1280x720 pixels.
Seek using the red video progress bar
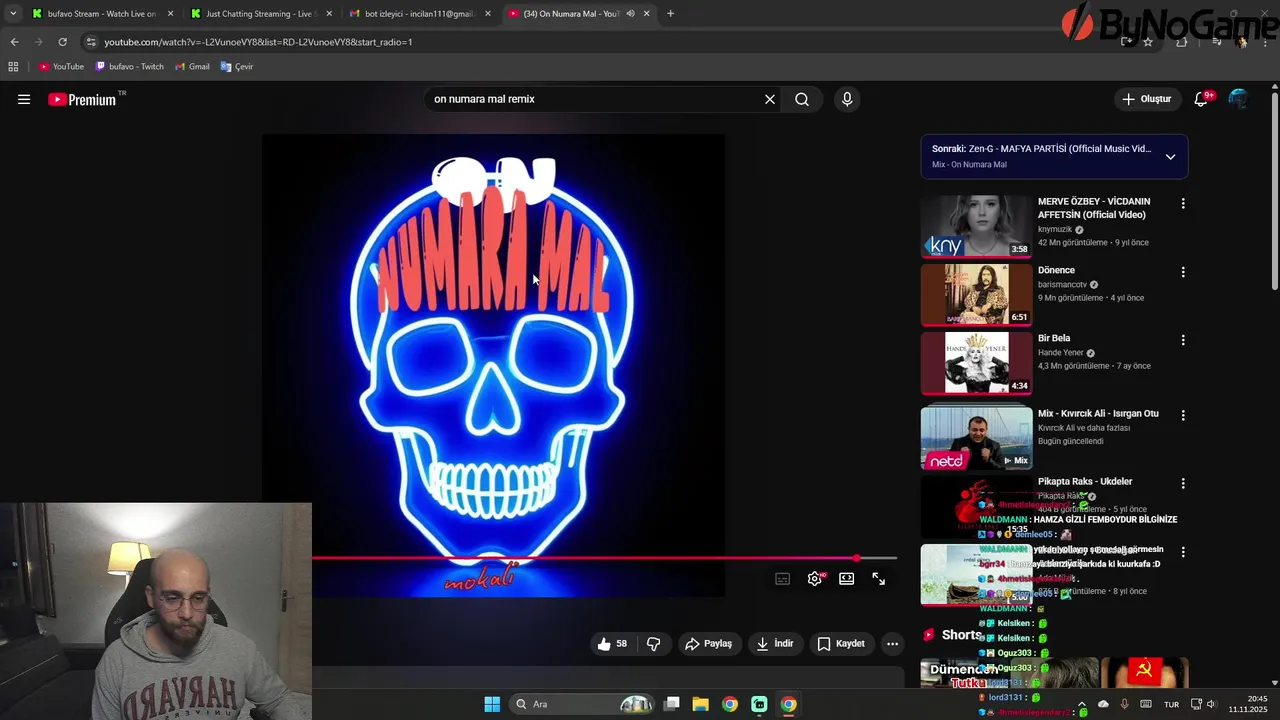coord(604,558)
